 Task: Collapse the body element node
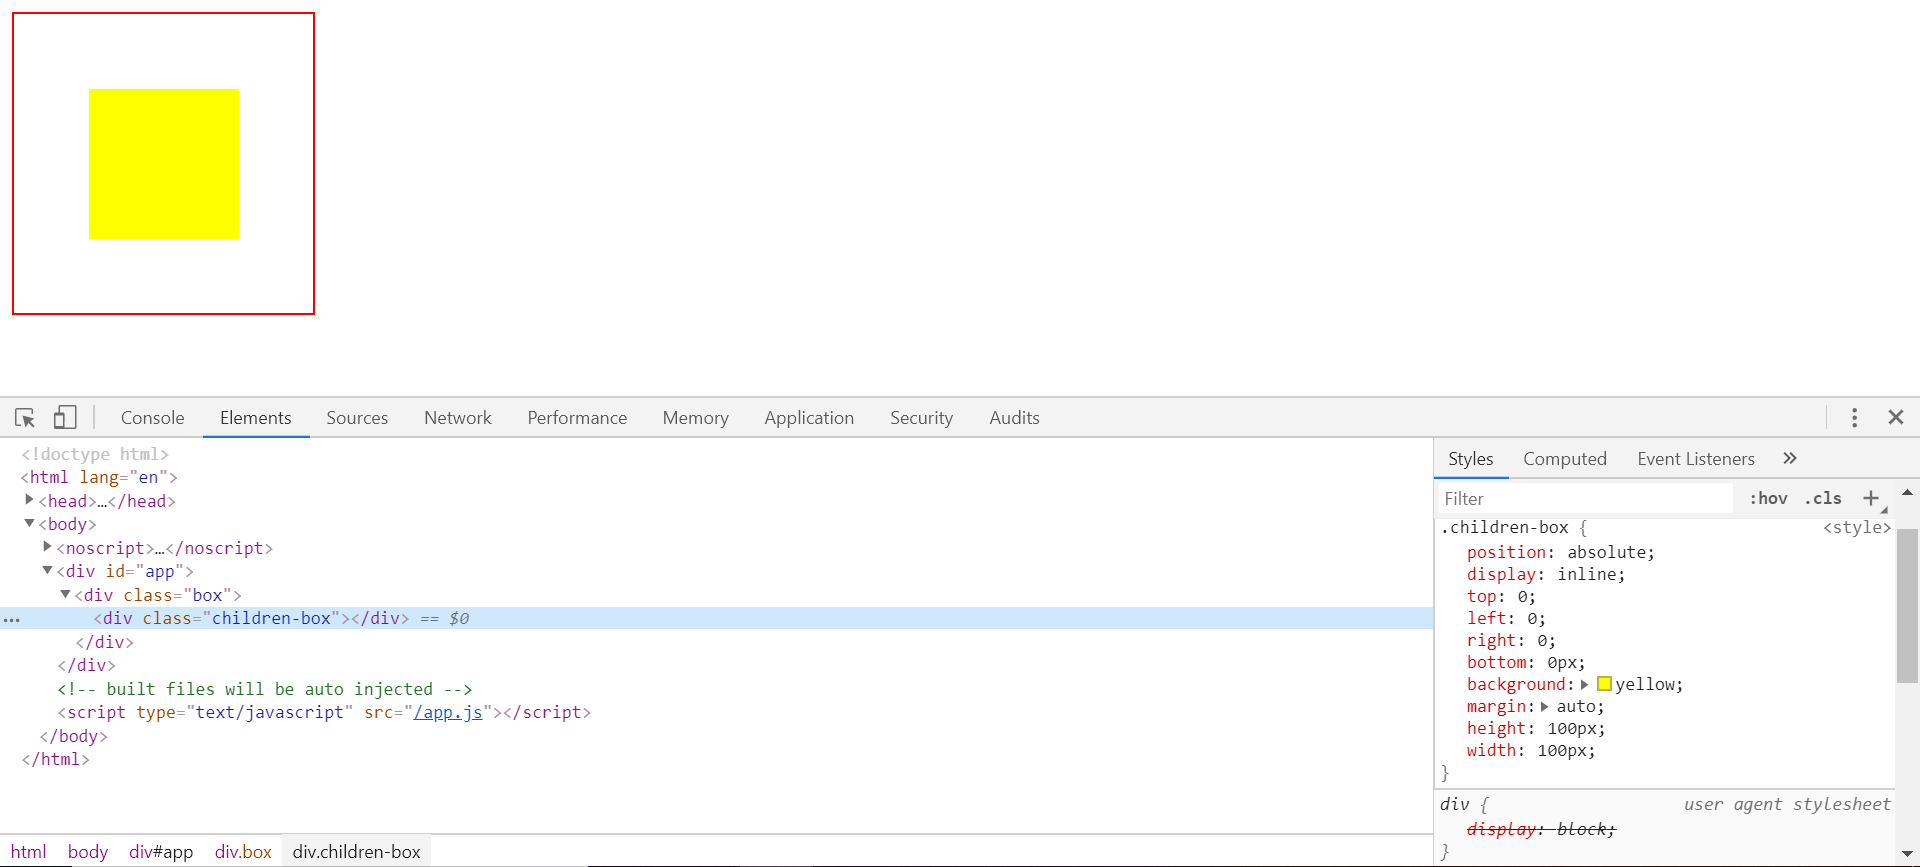29,523
